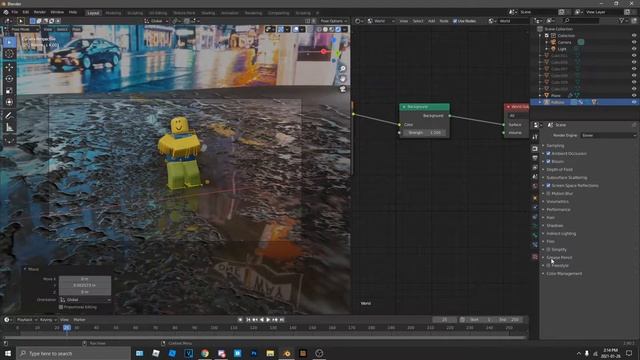Jump to the animation end frame
This screenshot has height=360, width=640.
pyautogui.click(x=282, y=320)
